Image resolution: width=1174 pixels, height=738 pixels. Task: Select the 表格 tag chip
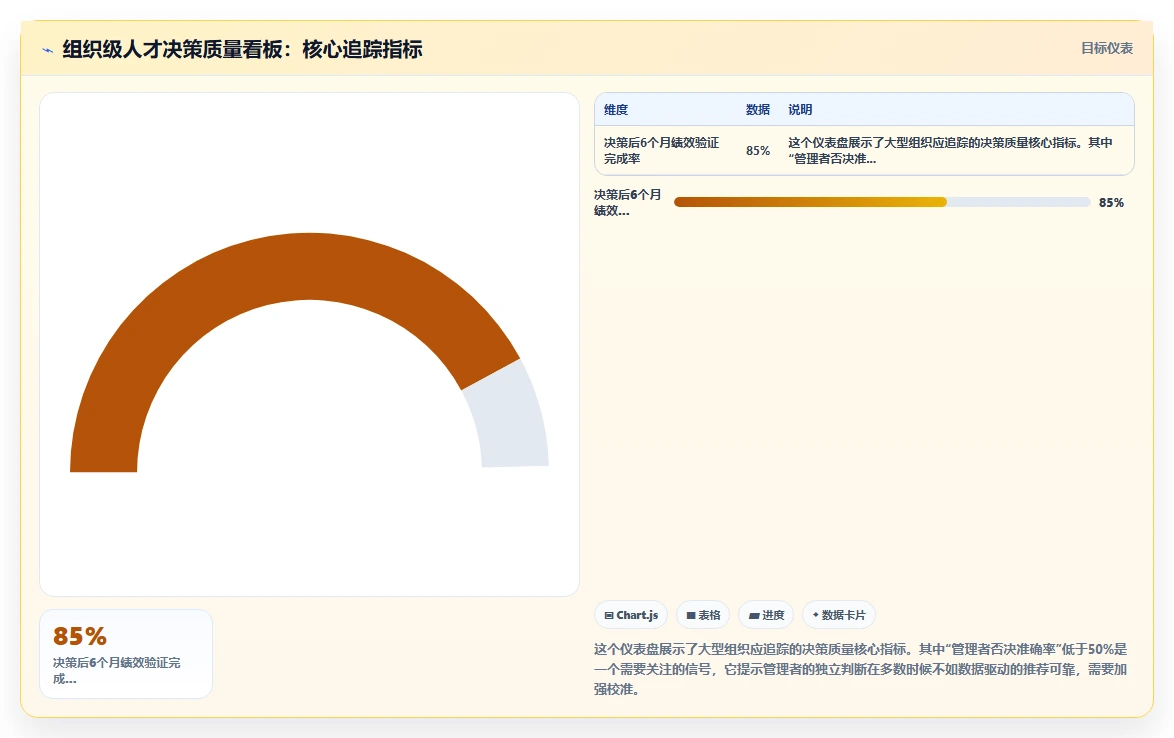pyautogui.click(x=703, y=615)
